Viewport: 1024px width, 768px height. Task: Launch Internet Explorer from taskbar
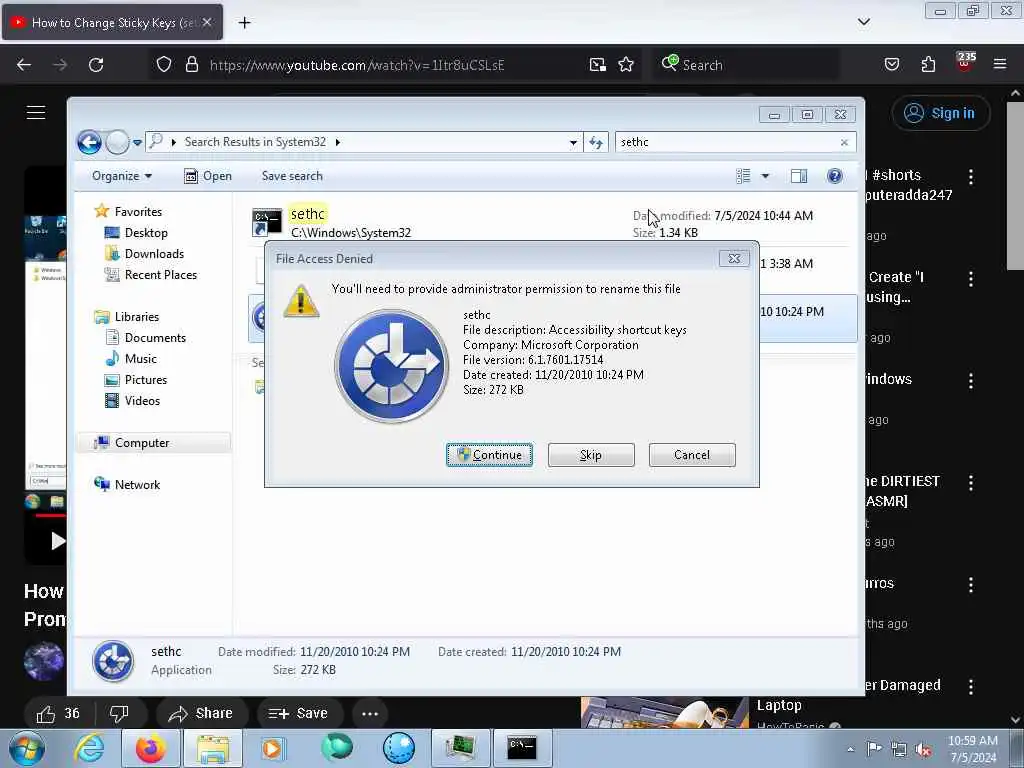(x=90, y=748)
